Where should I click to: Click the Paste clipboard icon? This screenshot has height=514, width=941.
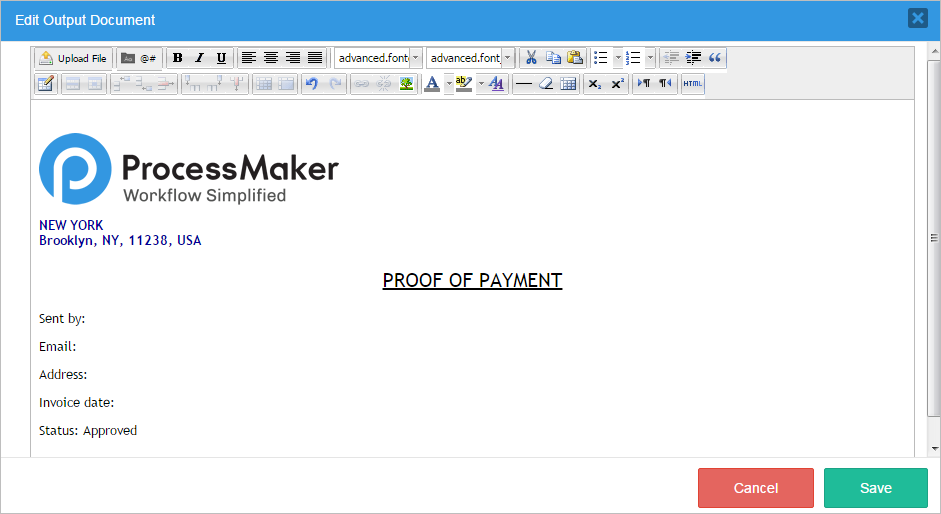point(575,58)
